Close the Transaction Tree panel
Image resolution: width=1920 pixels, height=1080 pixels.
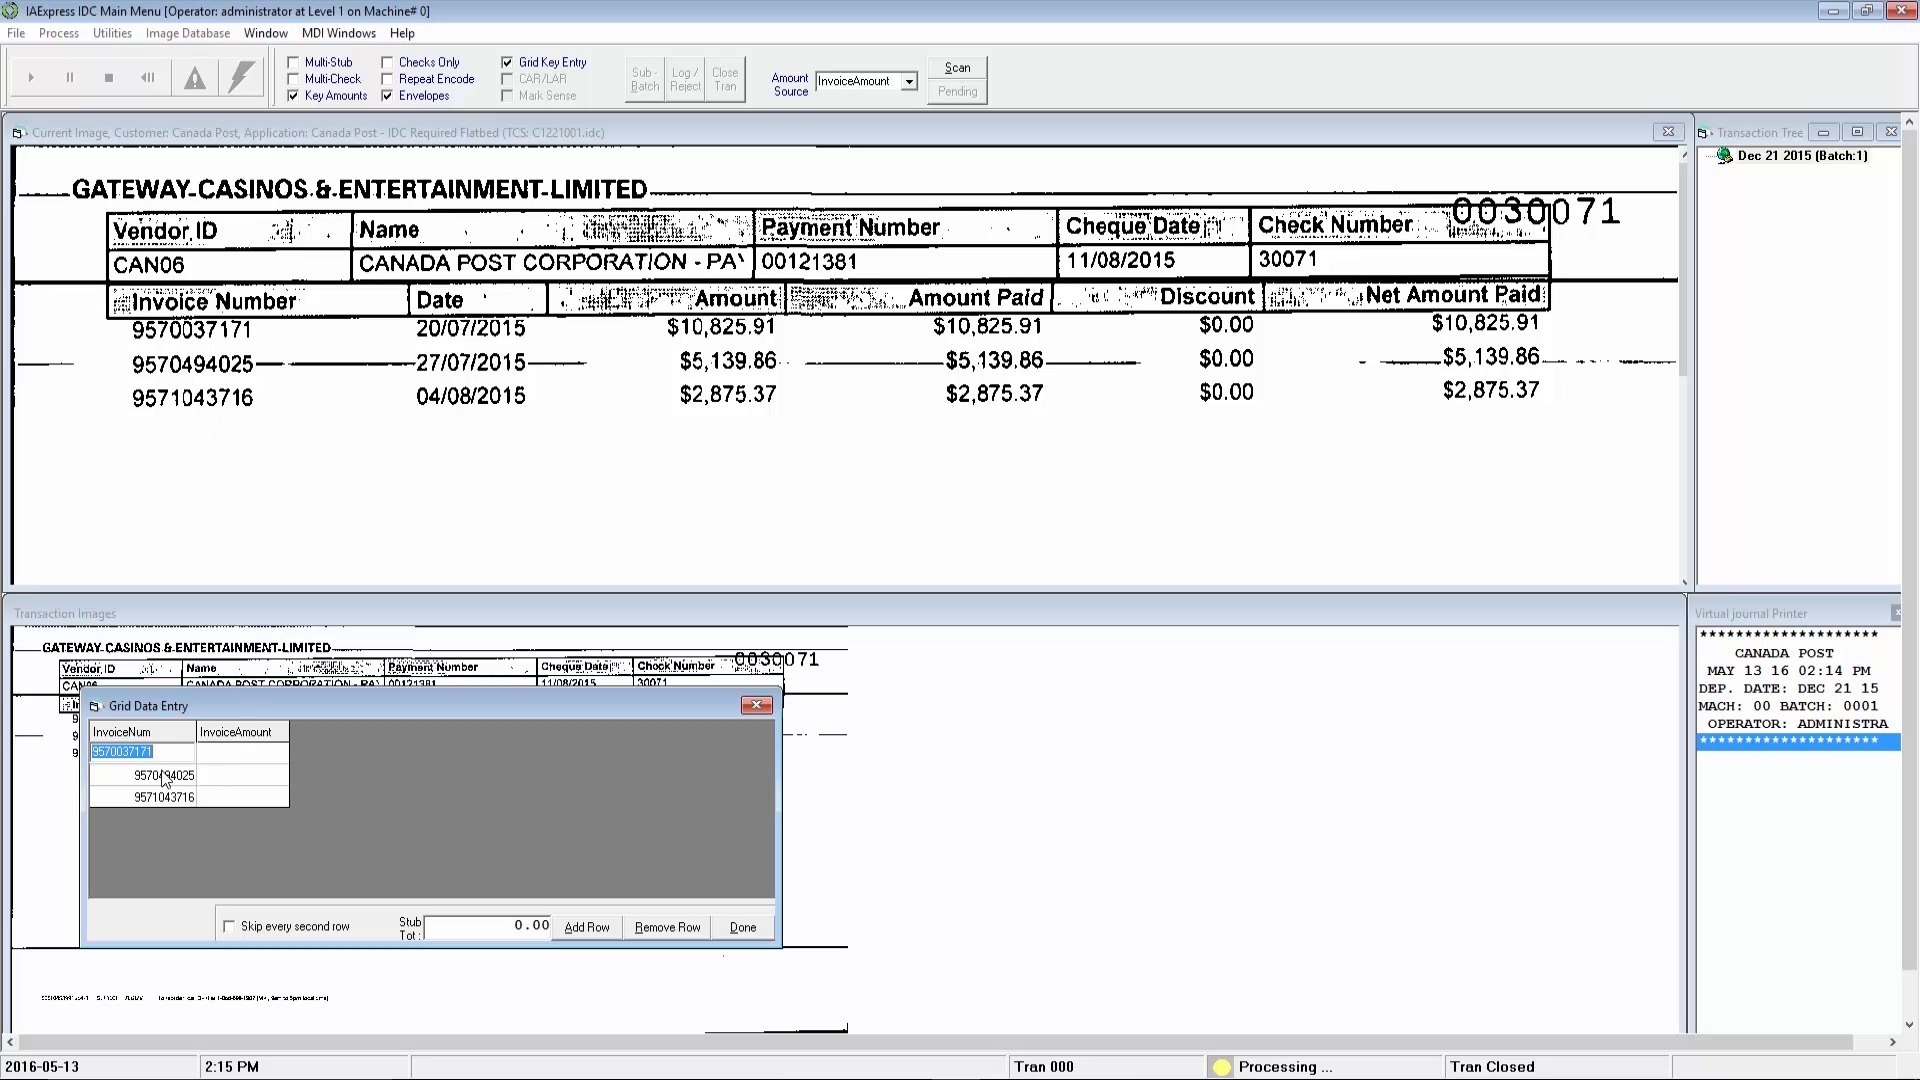click(1890, 132)
